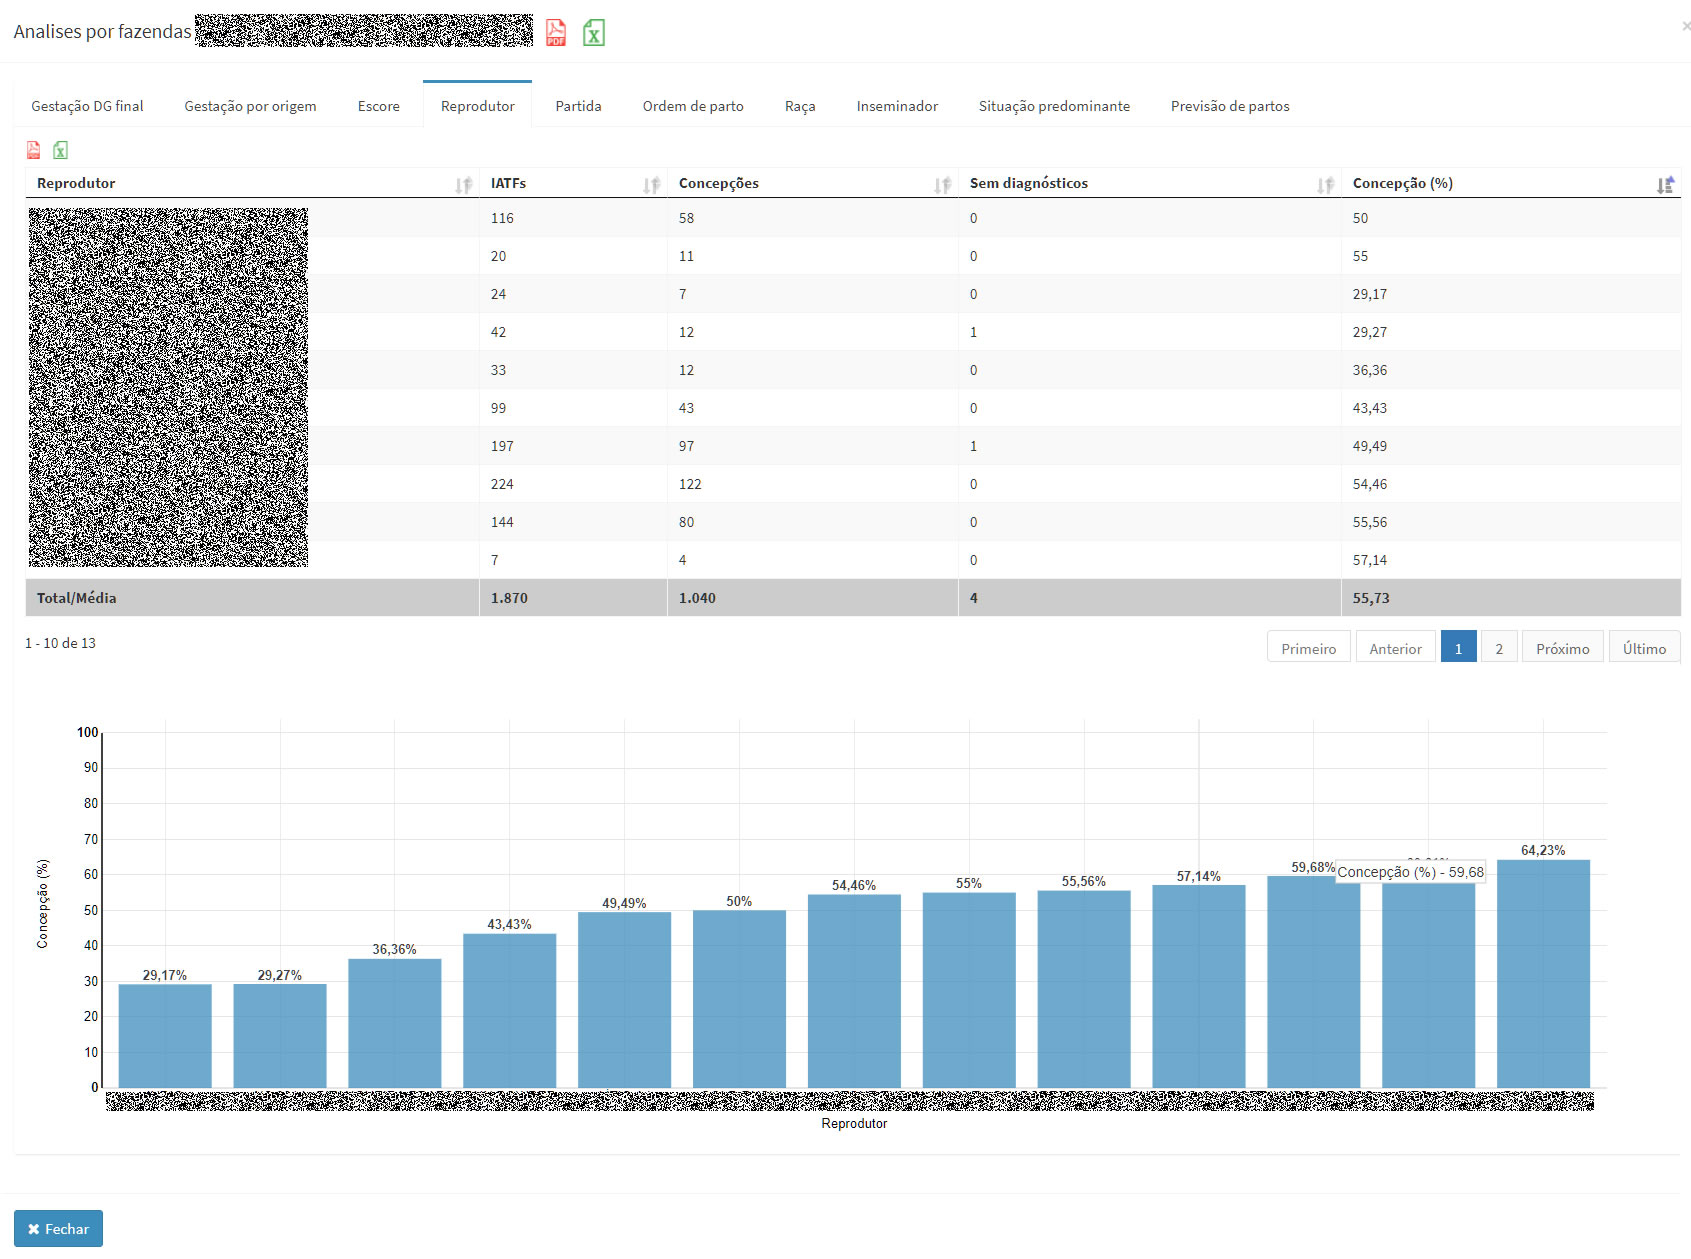This screenshot has height=1259, width=1691.
Task: Click total IATFs value 1.870
Action: coord(509,598)
